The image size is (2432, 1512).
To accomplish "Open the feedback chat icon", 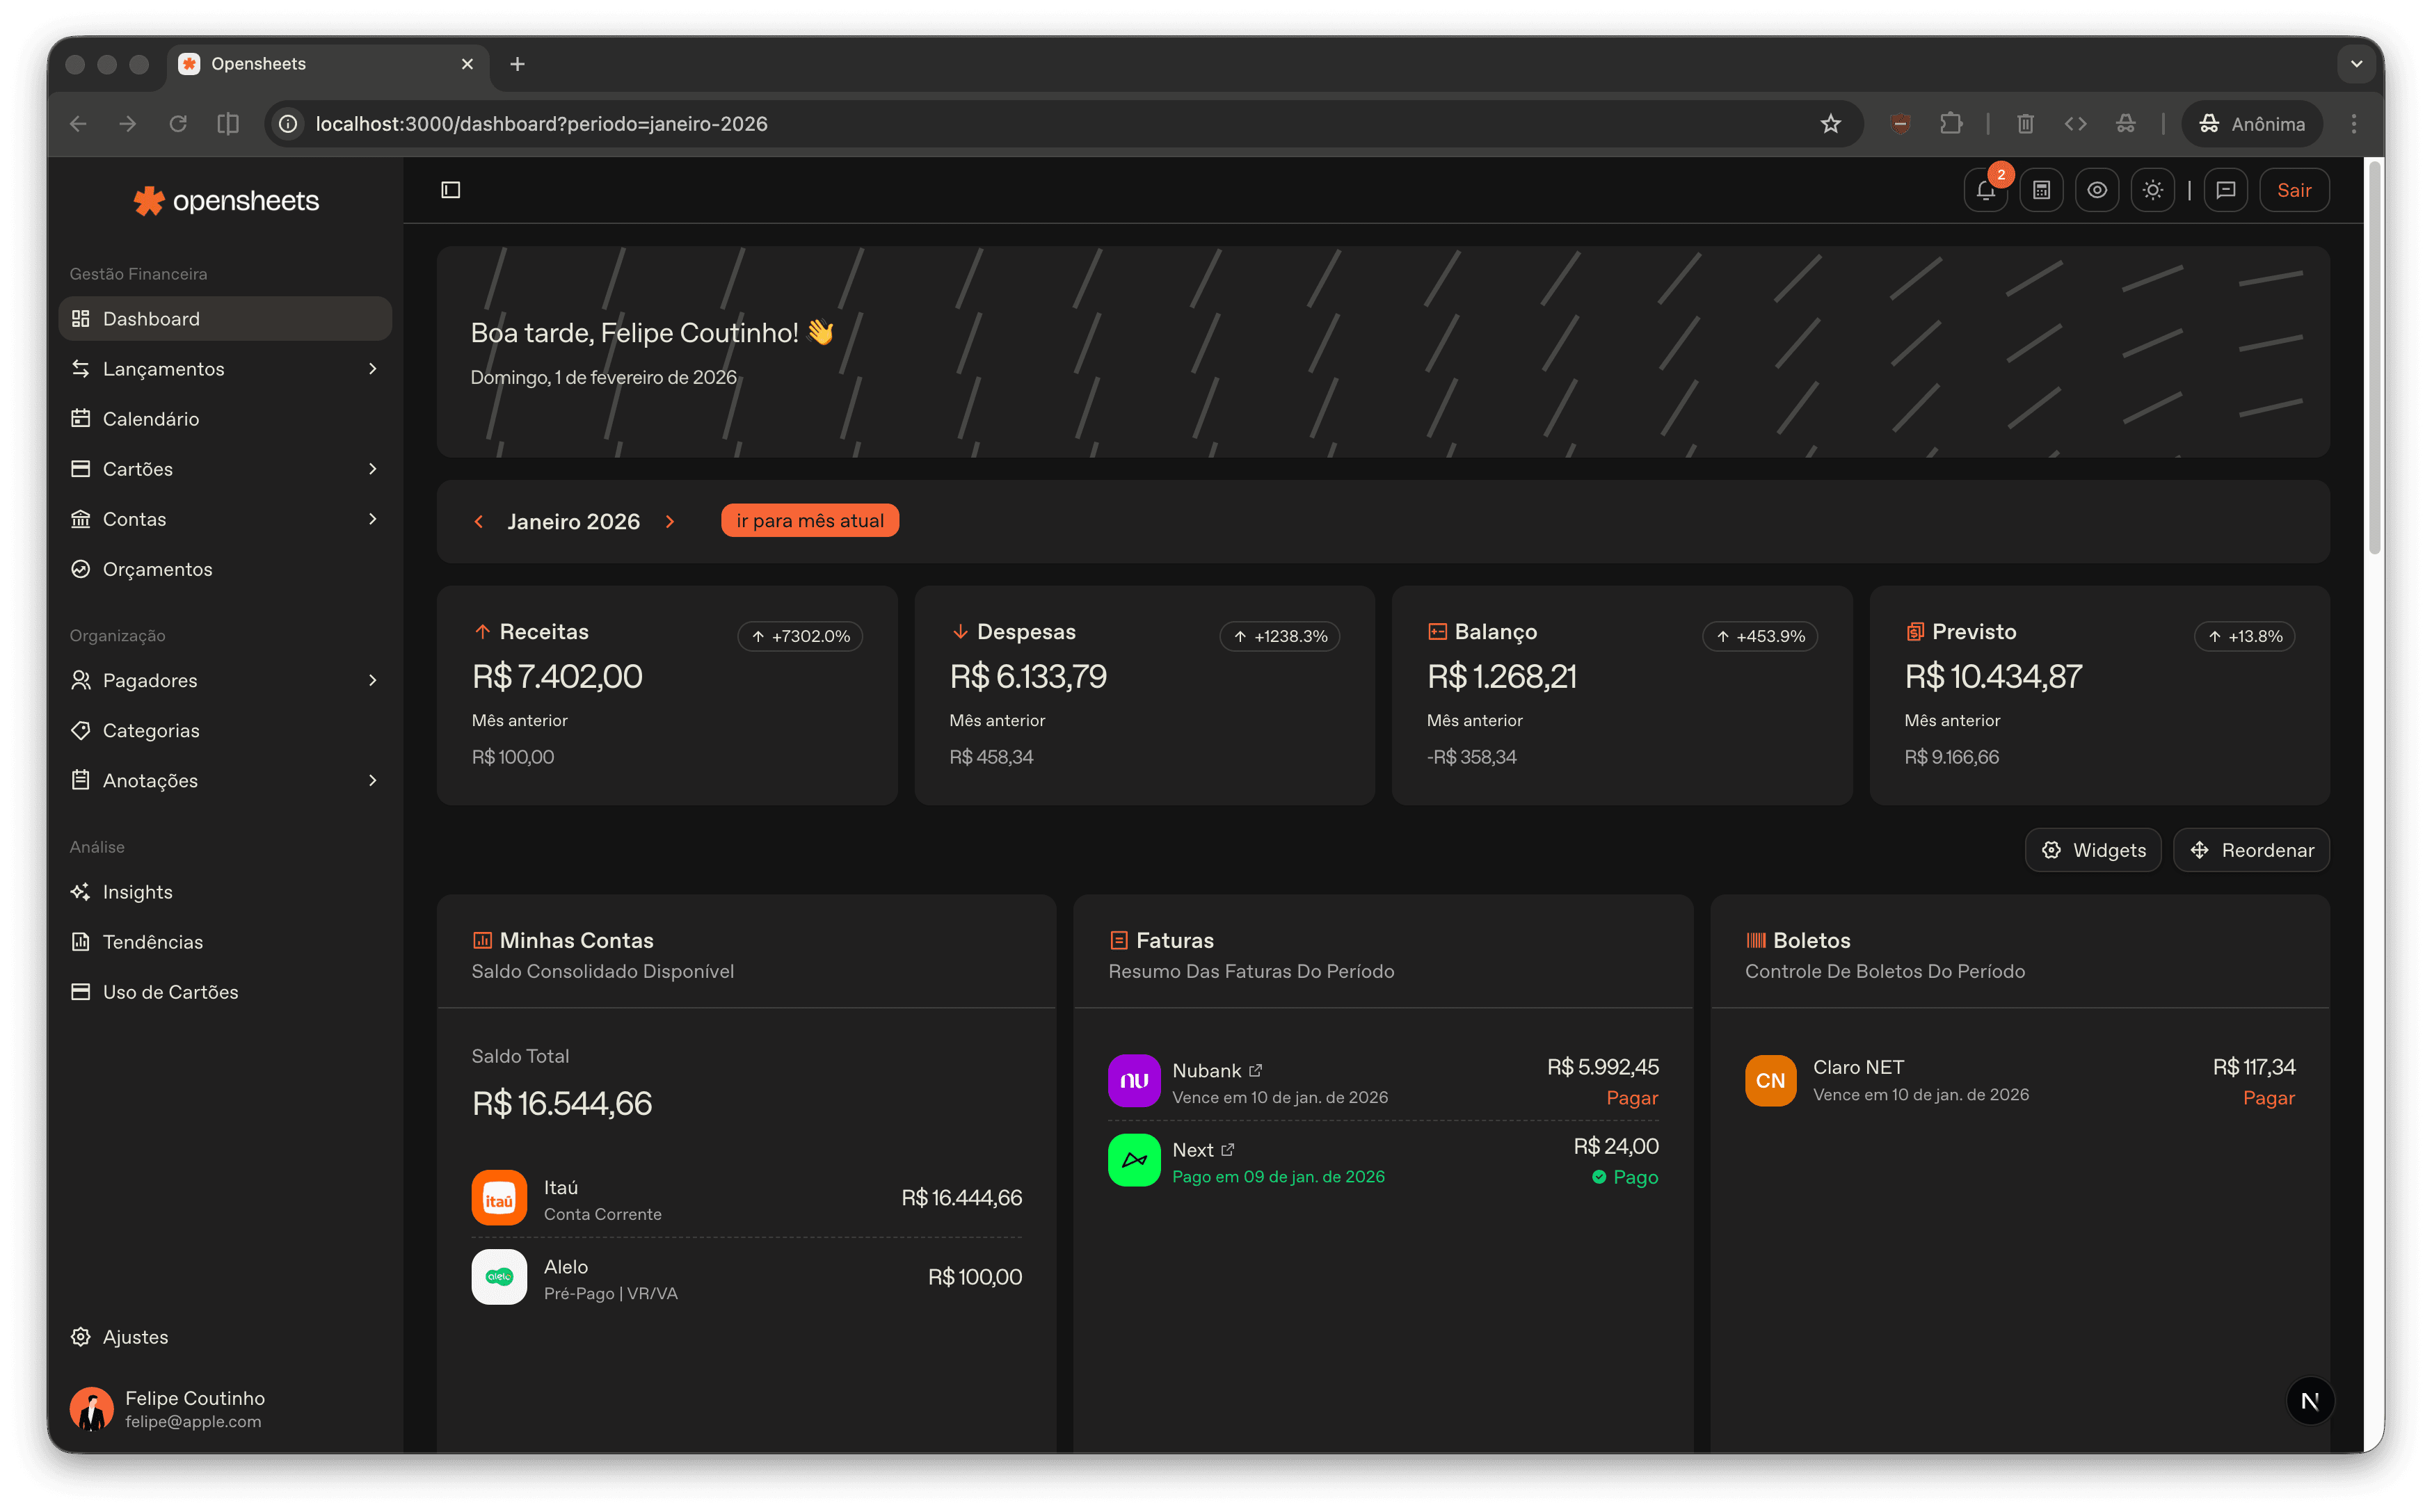I will pyautogui.click(x=2226, y=190).
